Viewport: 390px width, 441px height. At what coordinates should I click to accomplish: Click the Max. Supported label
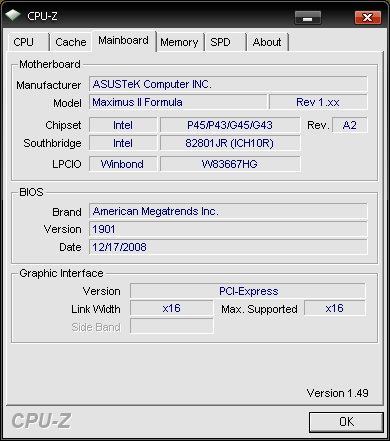click(x=259, y=309)
